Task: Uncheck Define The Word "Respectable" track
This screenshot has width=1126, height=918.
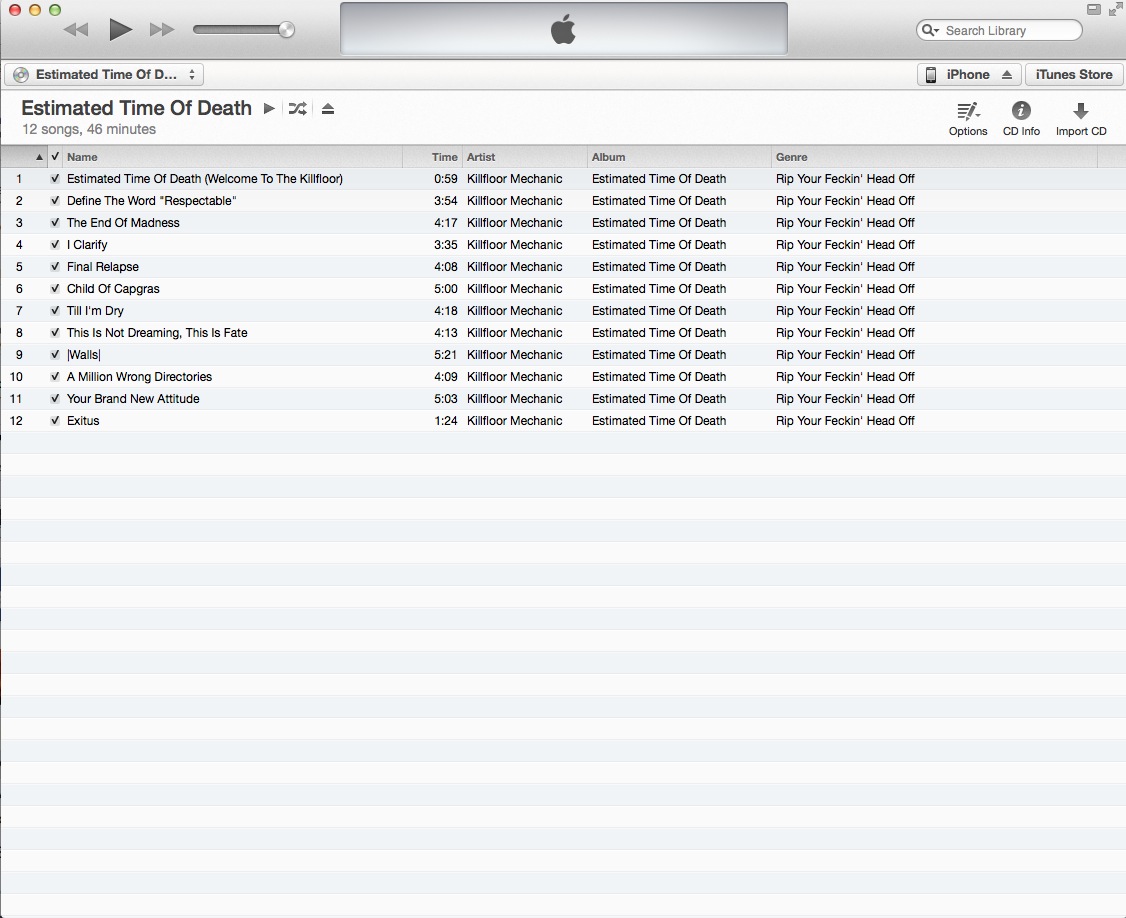Action: 55,200
